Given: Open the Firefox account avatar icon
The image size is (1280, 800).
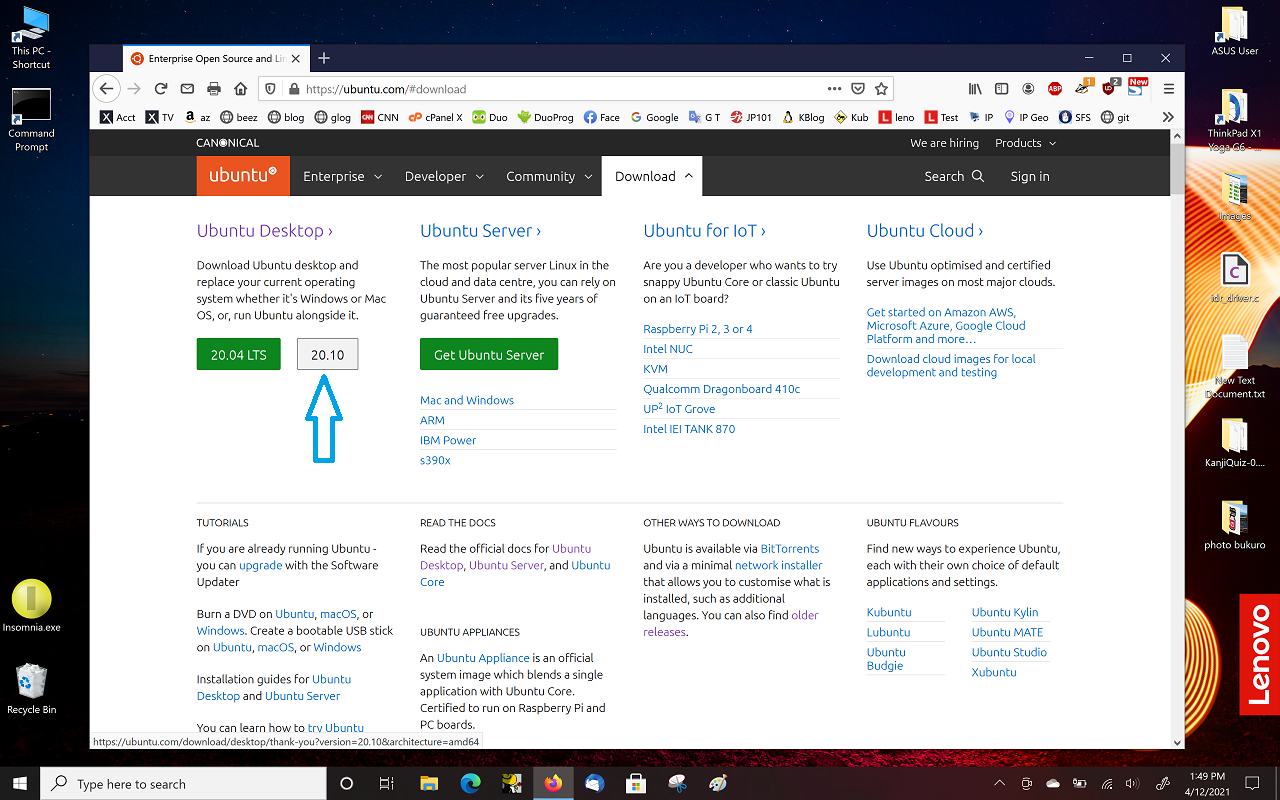Looking at the screenshot, I should tap(1027, 89).
